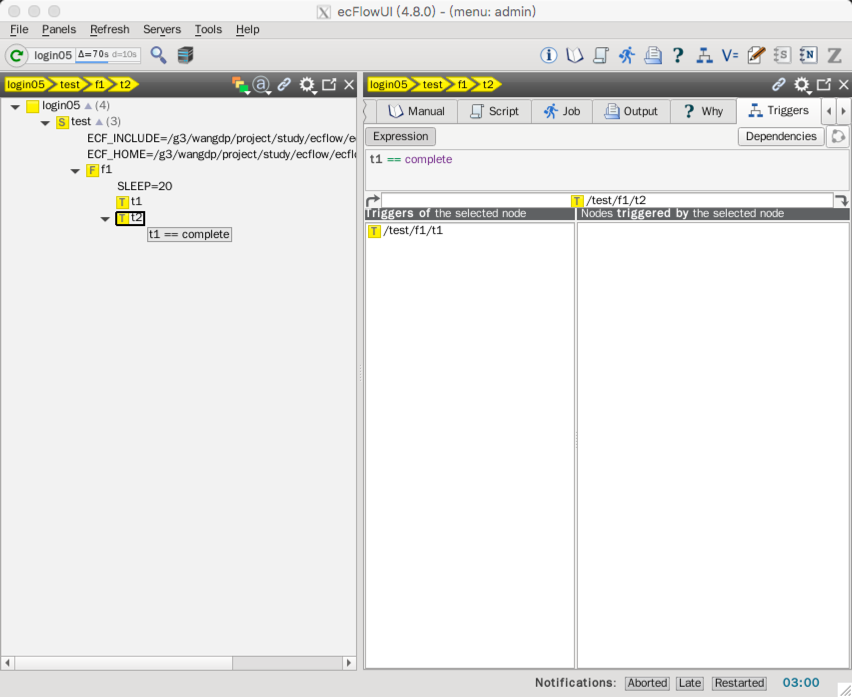Screen dimensions: 852x697
Task: Select the Triggers tab
Action: point(779,110)
